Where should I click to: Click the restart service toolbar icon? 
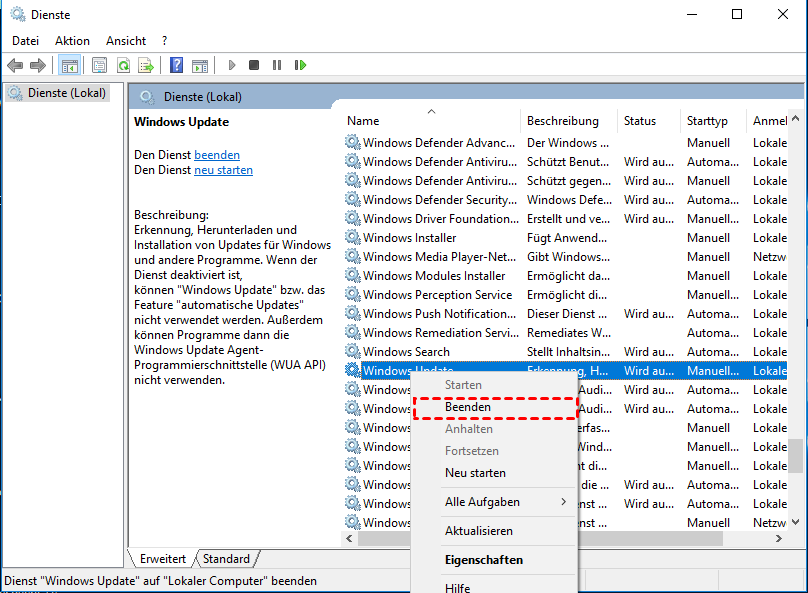300,65
